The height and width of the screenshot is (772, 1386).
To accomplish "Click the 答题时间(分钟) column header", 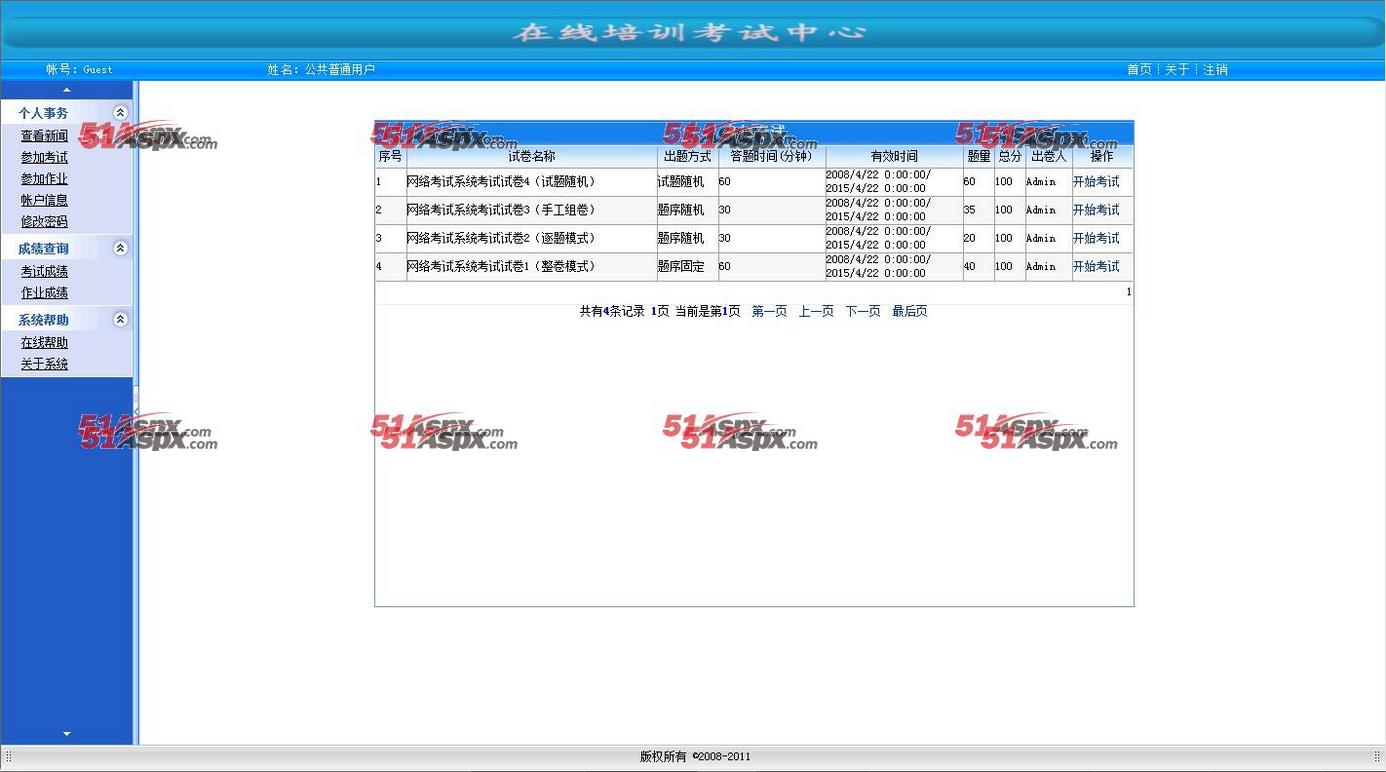I will [771, 156].
